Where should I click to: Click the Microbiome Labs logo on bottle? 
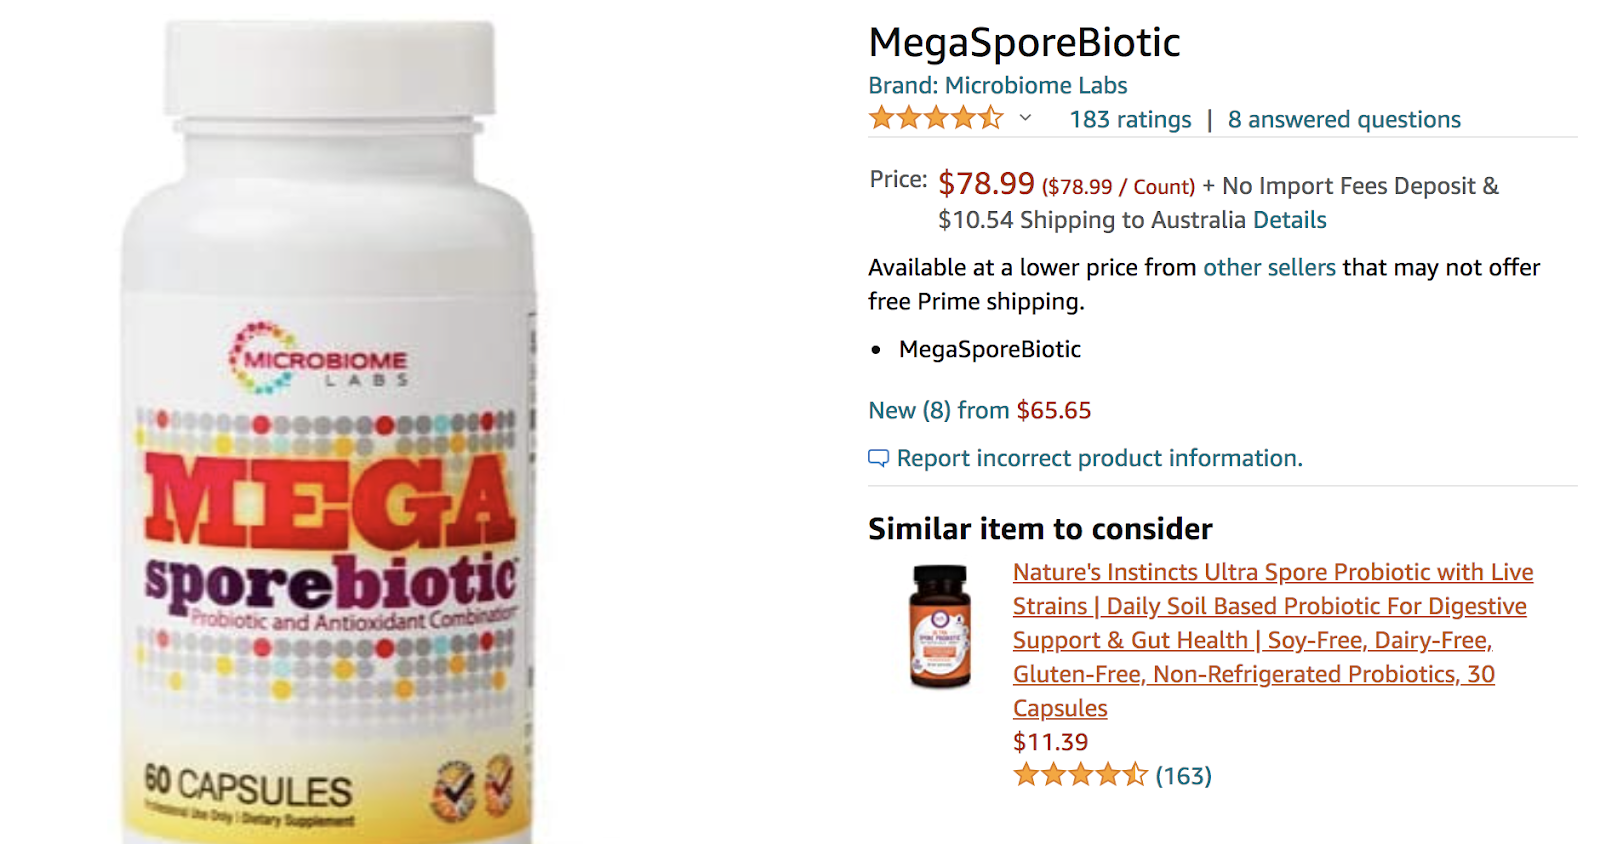point(318,358)
